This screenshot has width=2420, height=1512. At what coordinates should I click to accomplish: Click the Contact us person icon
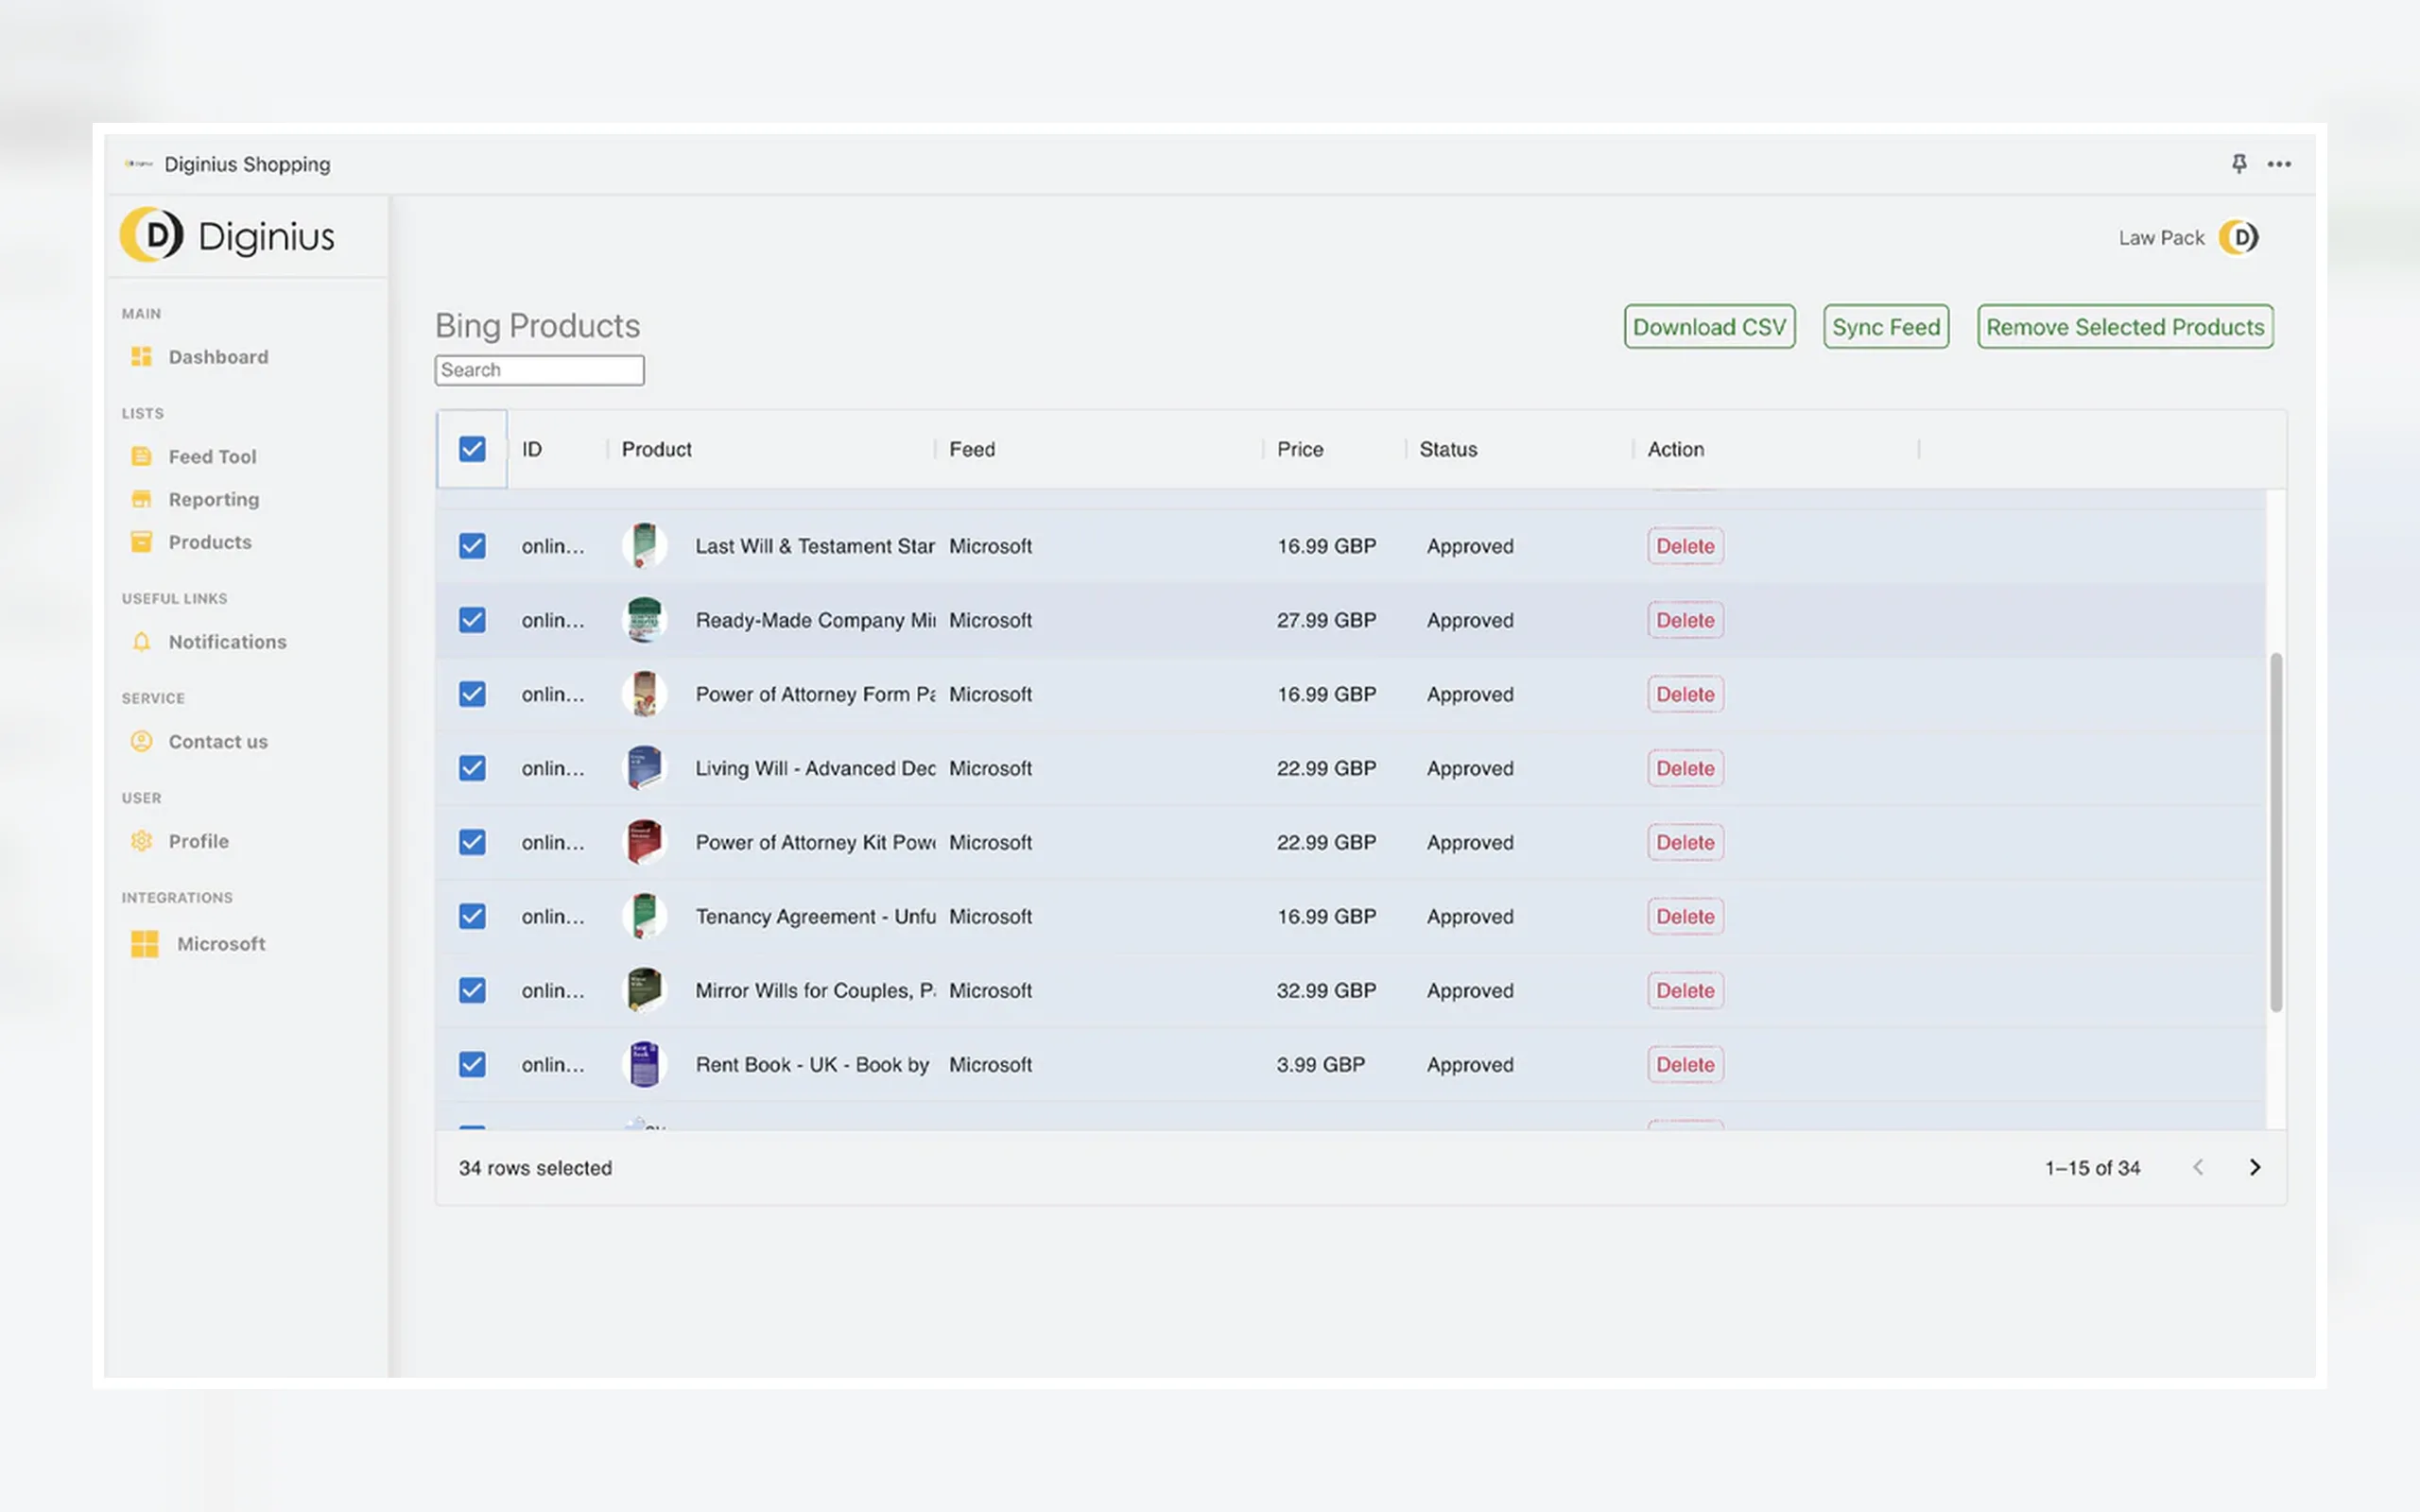pyautogui.click(x=141, y=741)
